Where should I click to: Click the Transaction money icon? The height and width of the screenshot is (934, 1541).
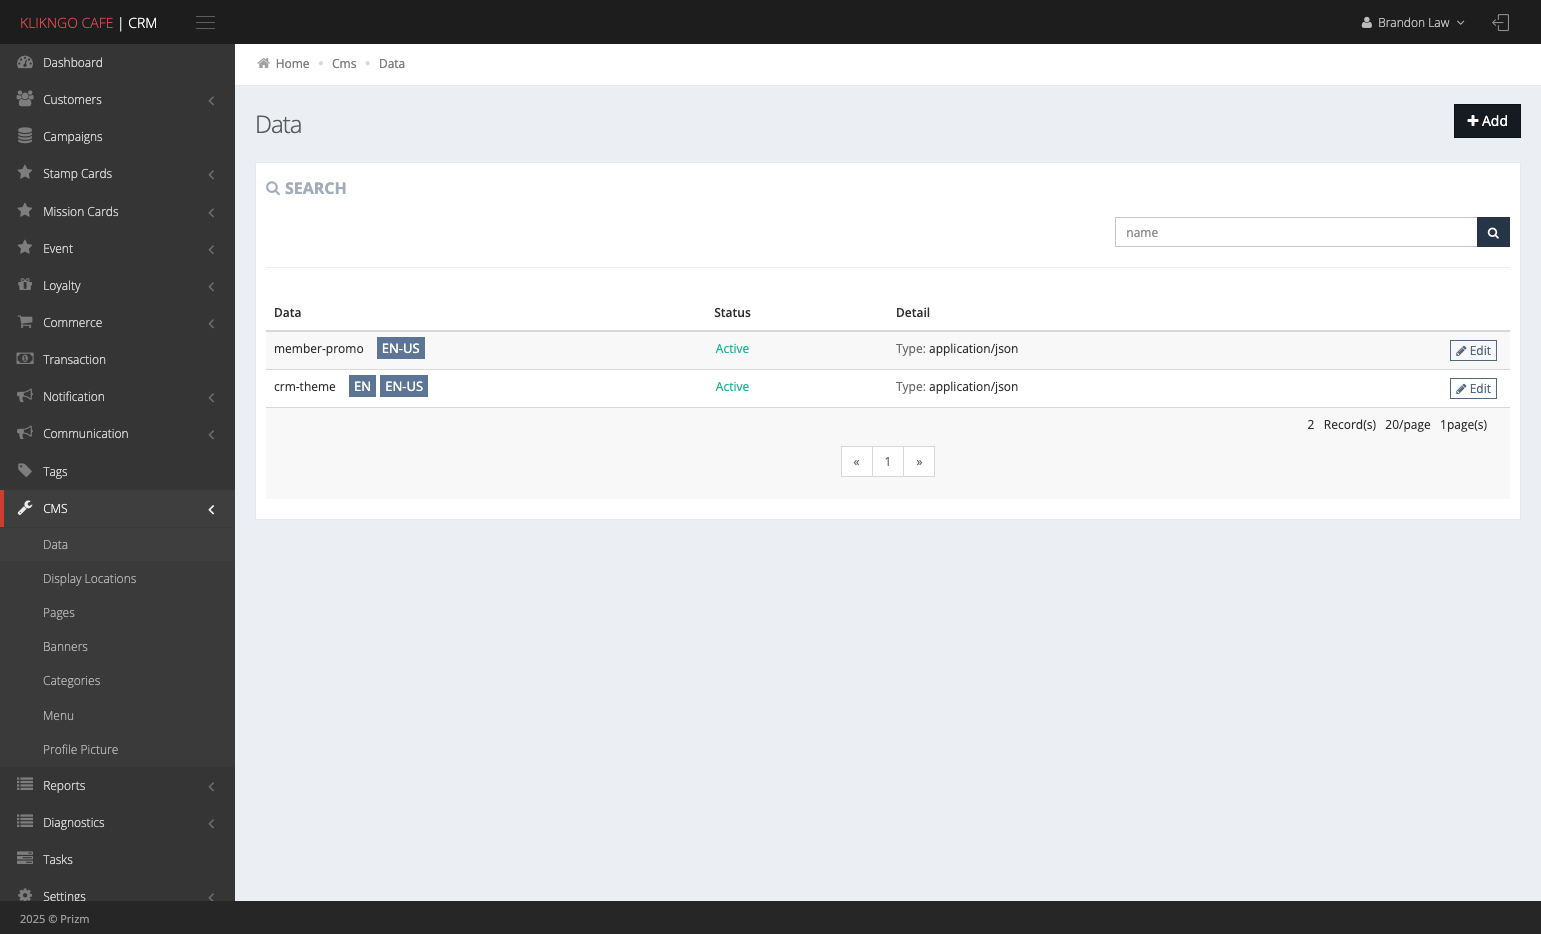coord(25,359)
